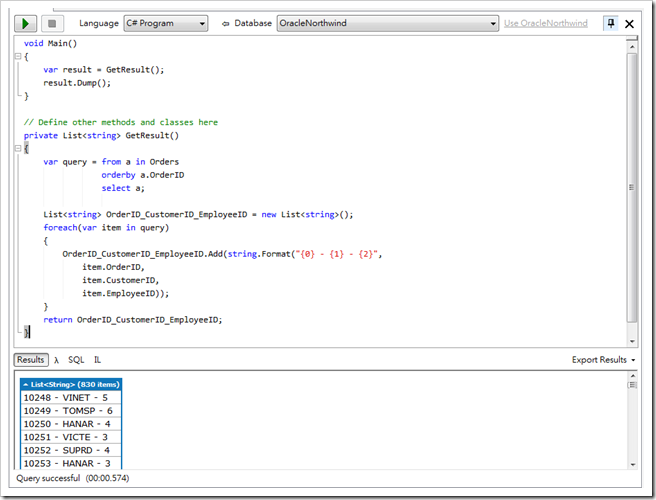Select result row 10253 - HANAR - 3
The width and height of the screenshot is (656, 500).
(x=71, y=463)
